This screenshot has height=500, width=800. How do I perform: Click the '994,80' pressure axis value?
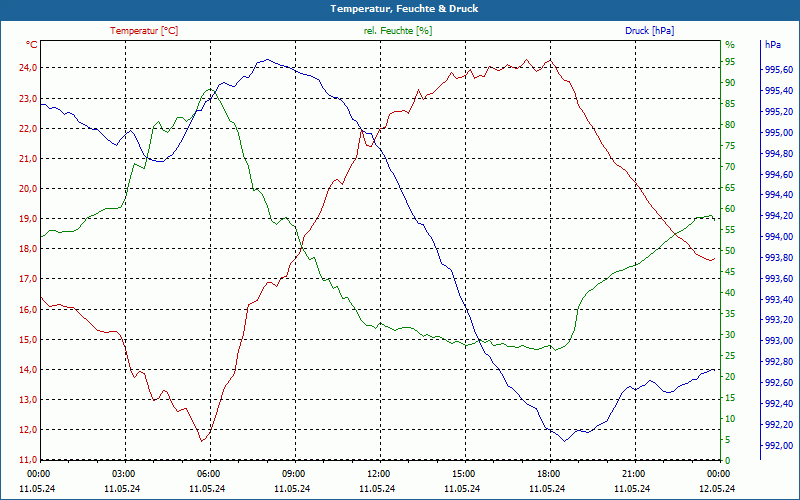[779, 154]
